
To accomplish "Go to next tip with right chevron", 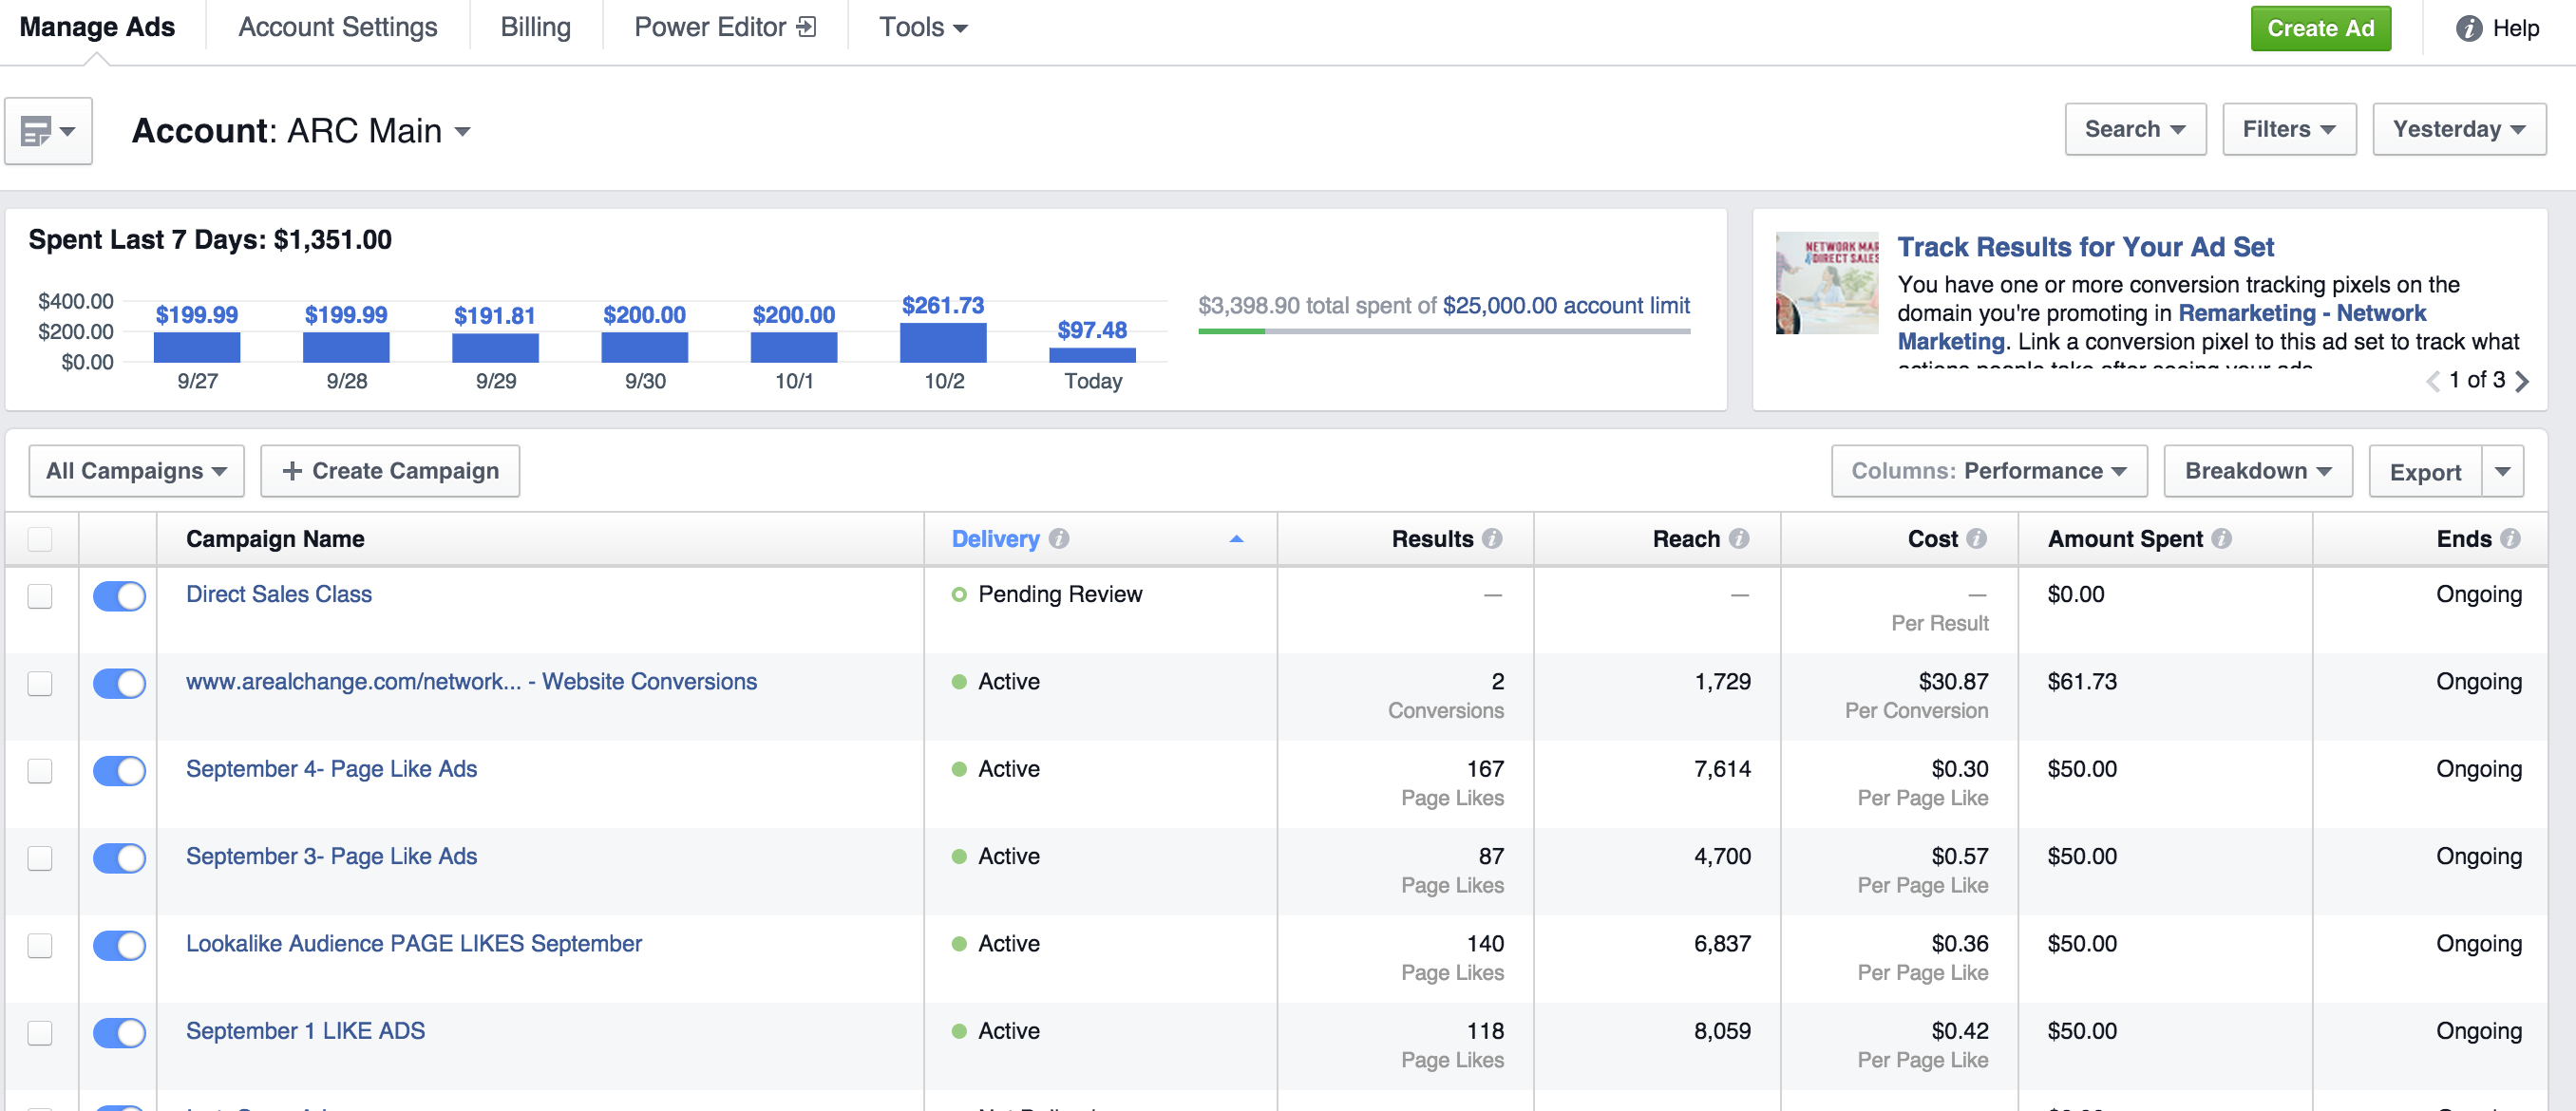I will click(2521, 381).
